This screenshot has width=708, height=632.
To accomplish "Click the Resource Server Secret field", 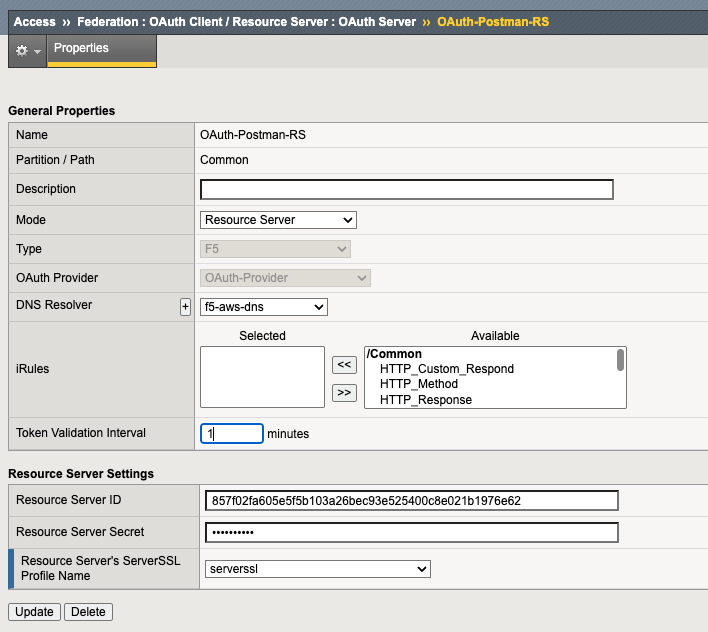I will tap(411, 532).
